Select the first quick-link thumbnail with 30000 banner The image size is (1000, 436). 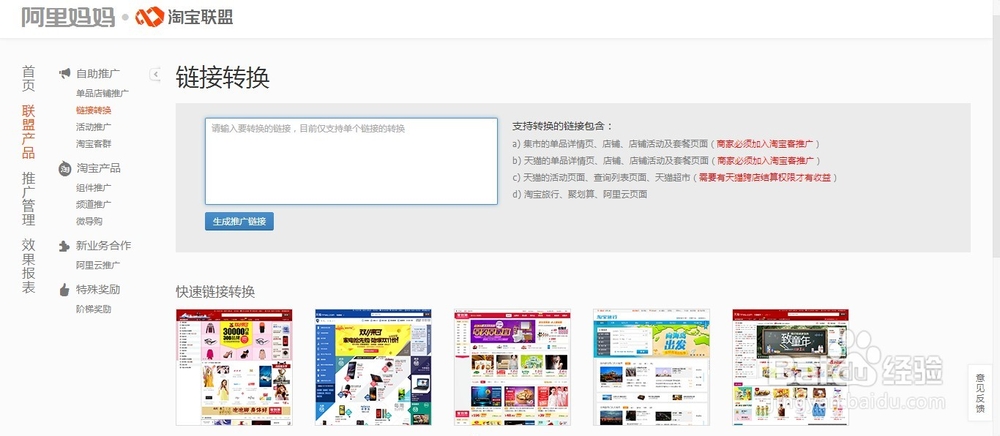pos(234,367)
